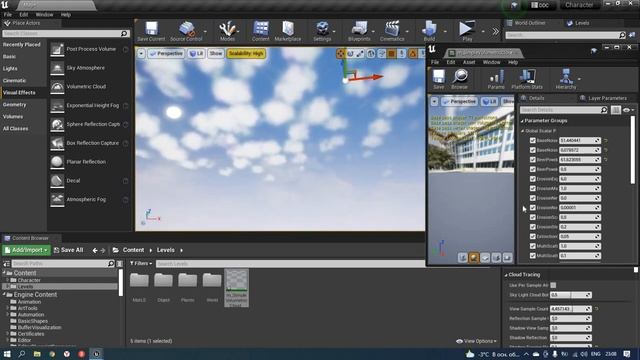640x360 pixels.
Task: Select the level asset thumbnail in Content Browser
Action: pyautogui.click(x=236, y=288)
